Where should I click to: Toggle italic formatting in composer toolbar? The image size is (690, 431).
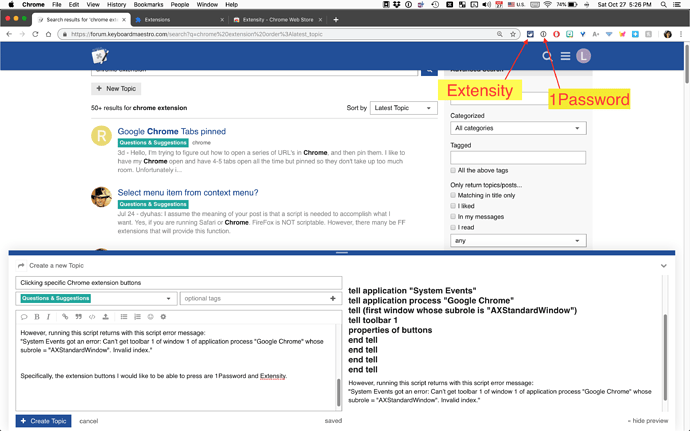pos(48,317)
